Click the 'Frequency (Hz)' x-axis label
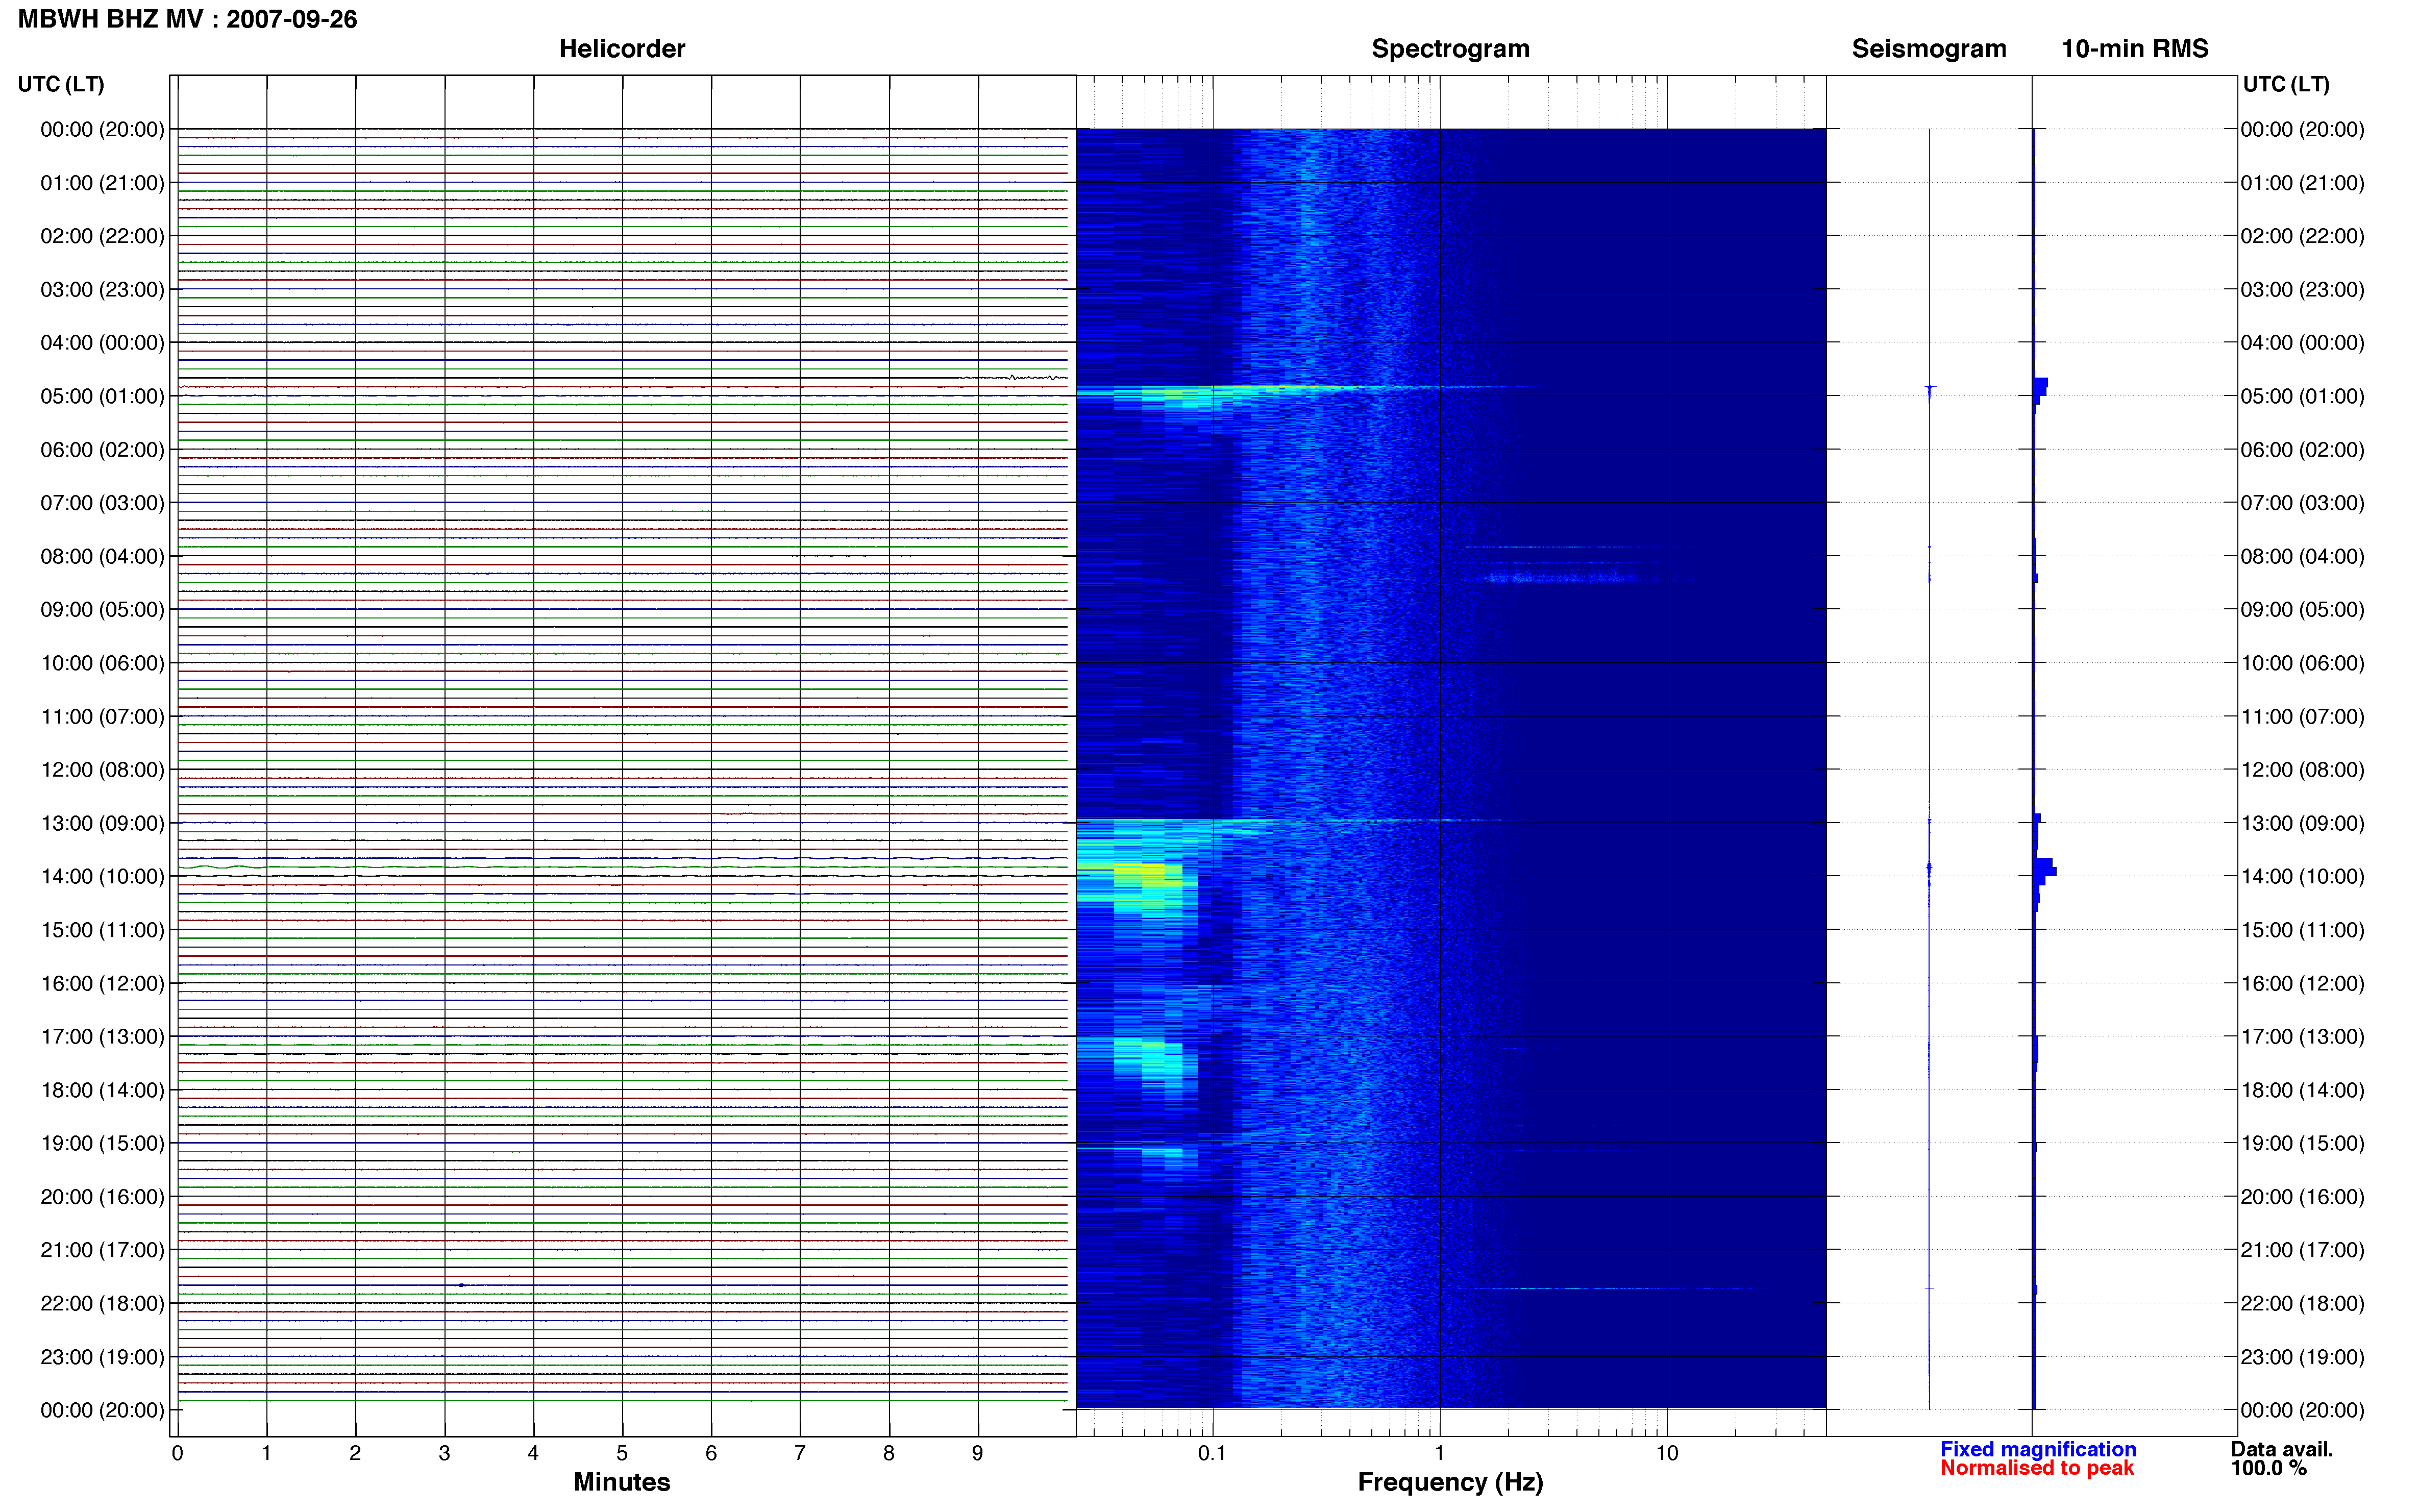This screenshot has height=1512, width=2419. tap(1450, 1482)
